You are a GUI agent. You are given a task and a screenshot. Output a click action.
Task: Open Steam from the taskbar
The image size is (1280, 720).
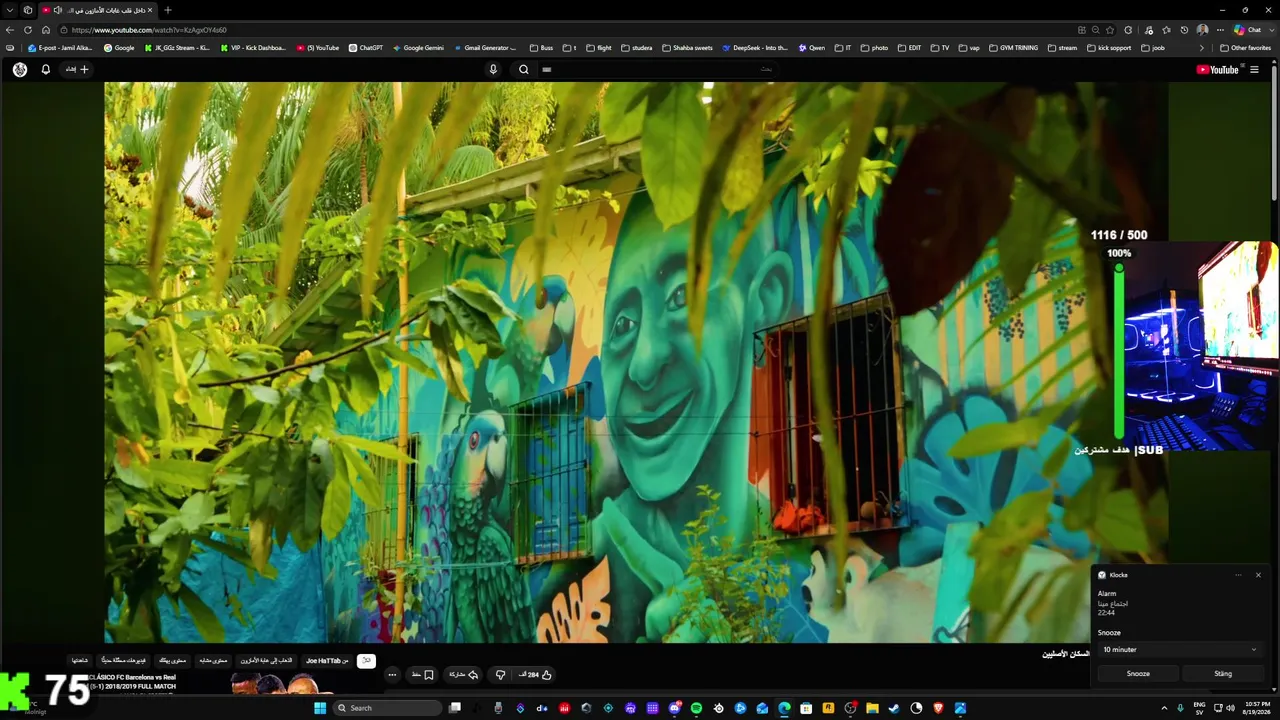pyautogui.click(x=894, y=708)
